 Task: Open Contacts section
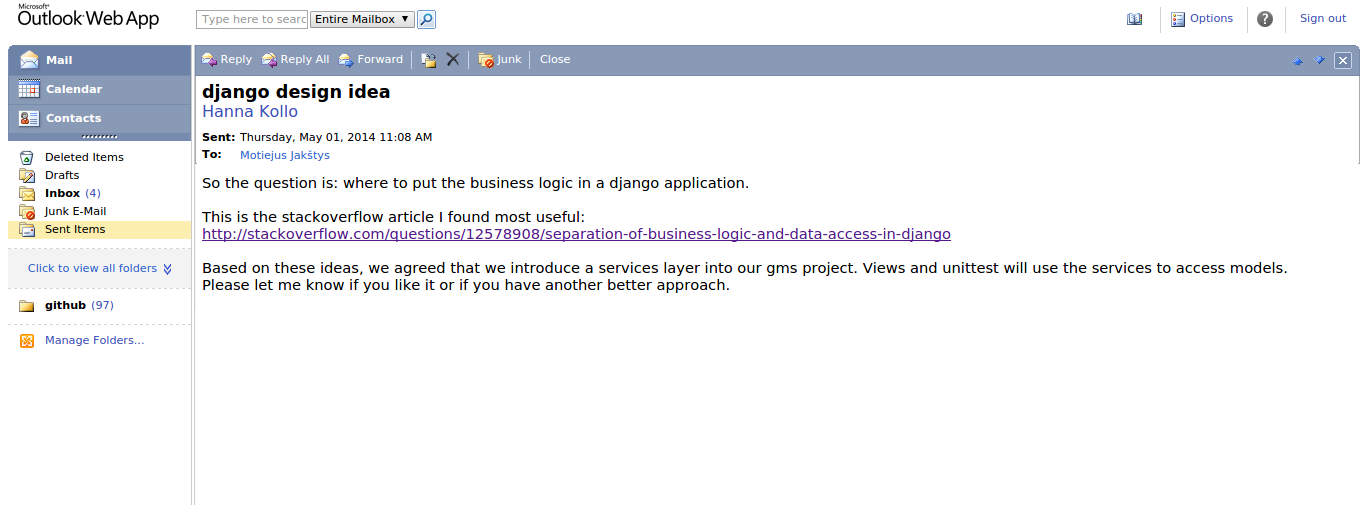(x=99, y=118)
